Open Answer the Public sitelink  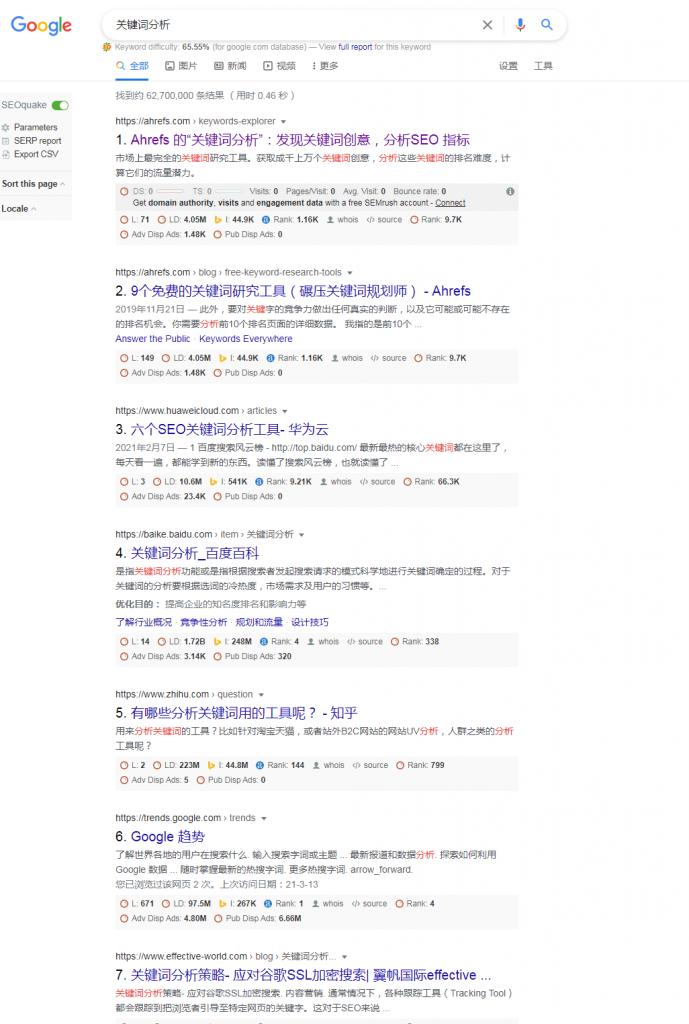[x=153, y=339]
